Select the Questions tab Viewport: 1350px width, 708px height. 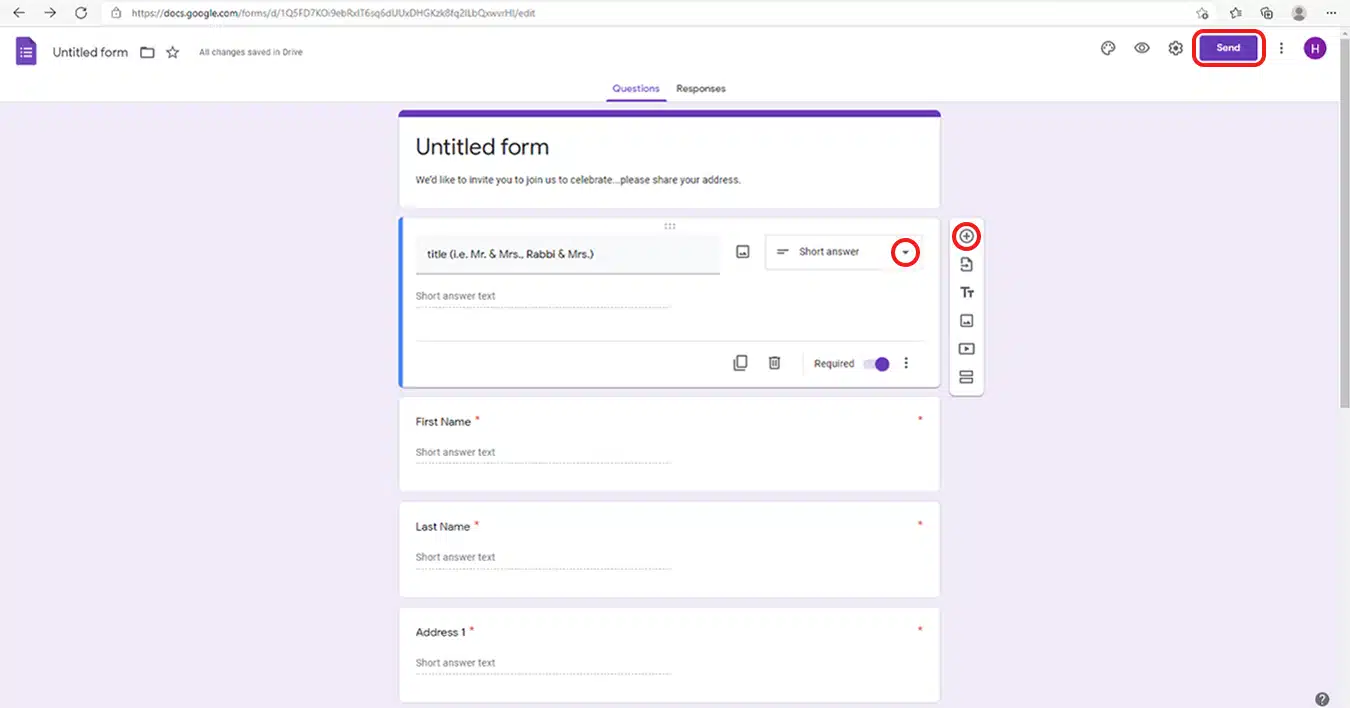tap(636, 88)
